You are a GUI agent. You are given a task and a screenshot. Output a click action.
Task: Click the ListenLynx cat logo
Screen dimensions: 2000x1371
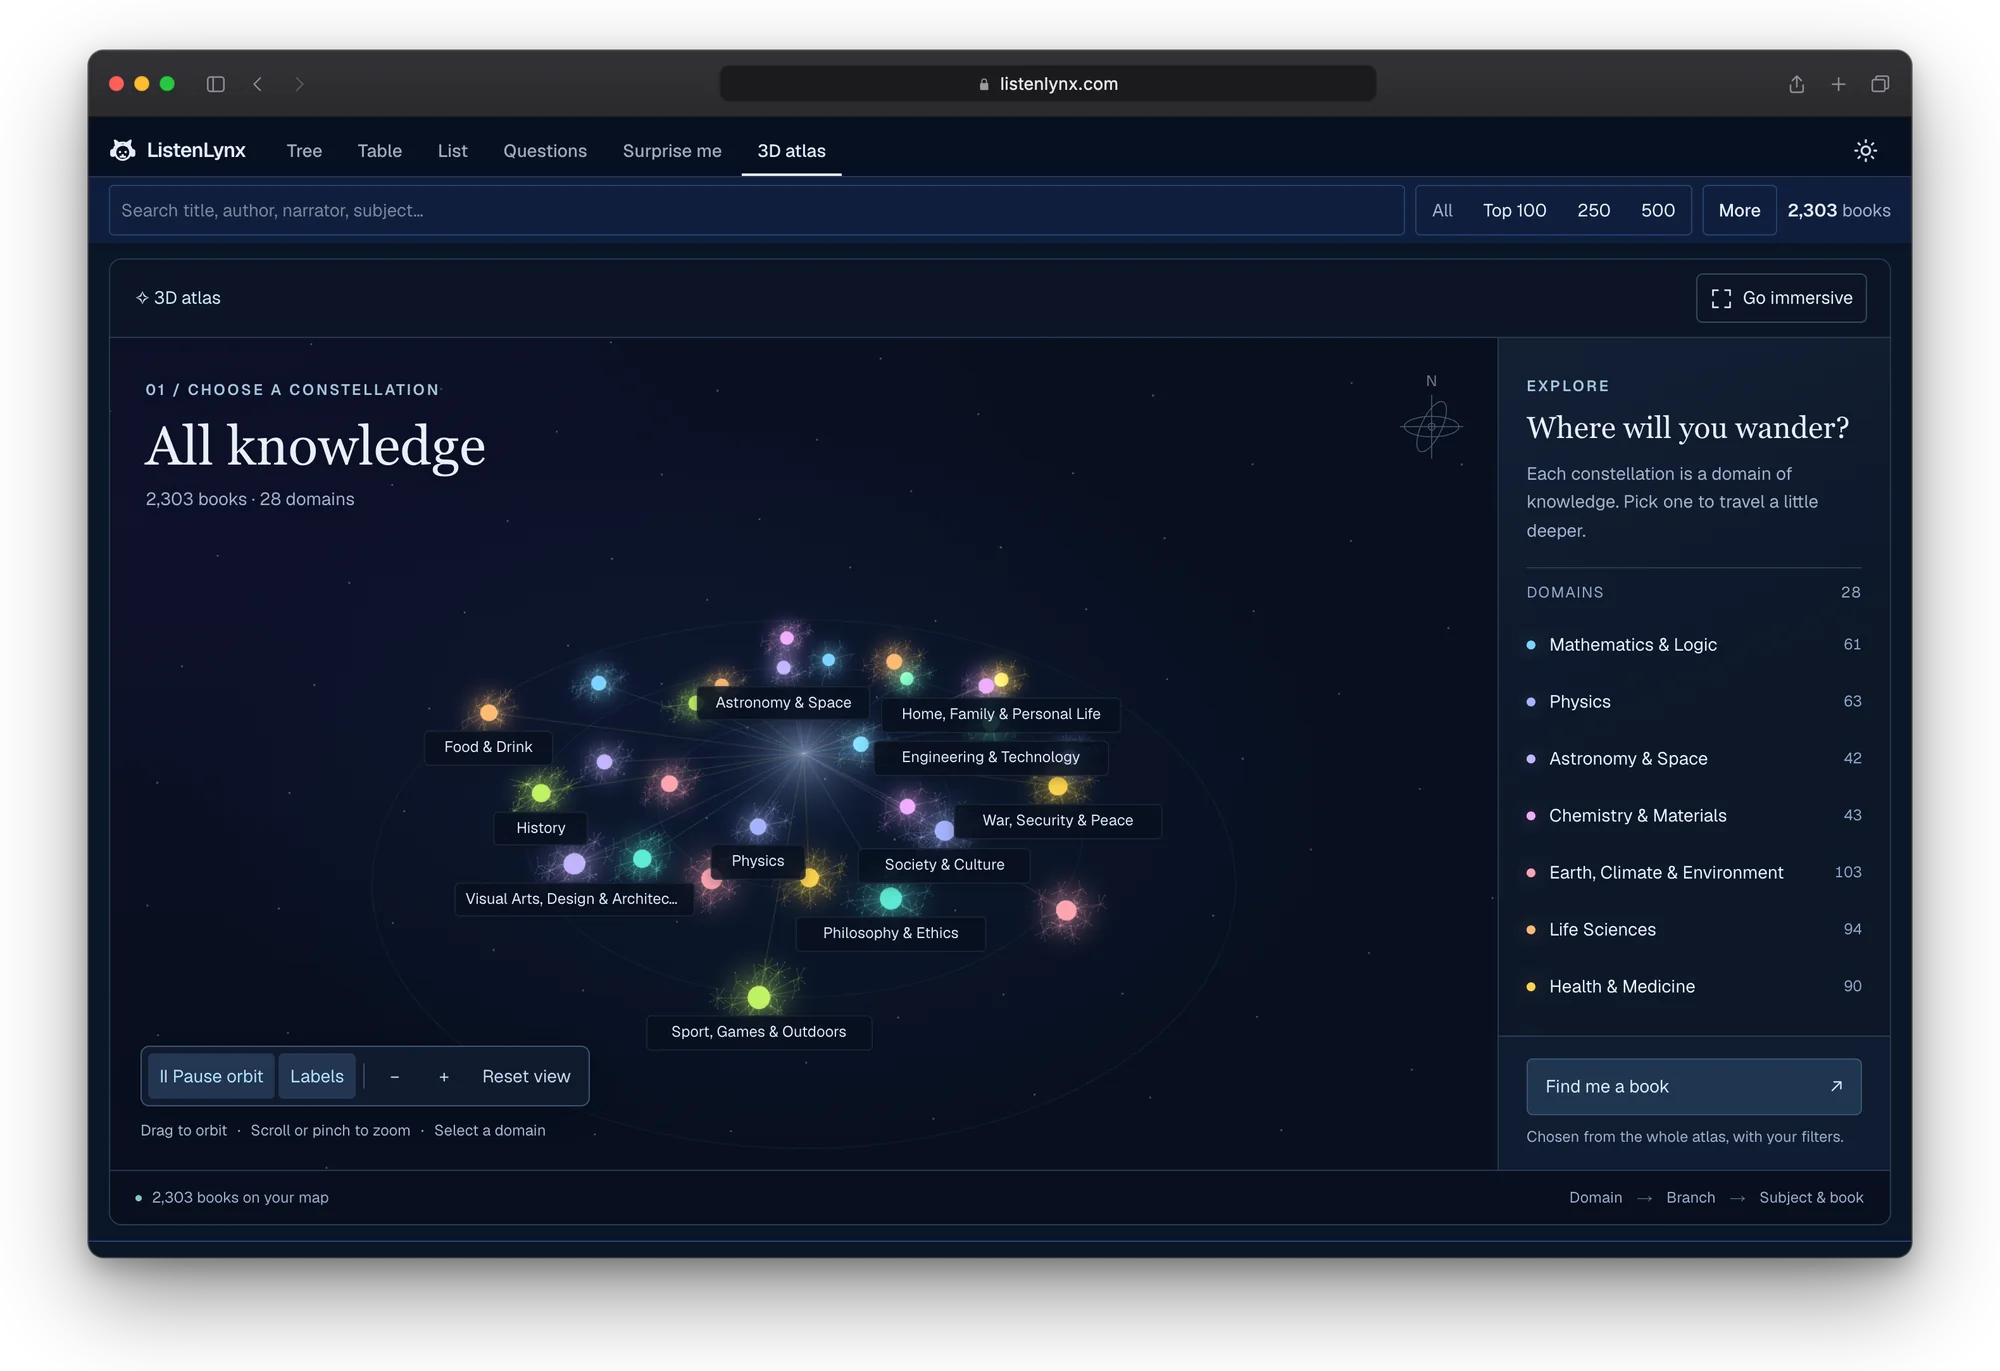coord(123,150)
